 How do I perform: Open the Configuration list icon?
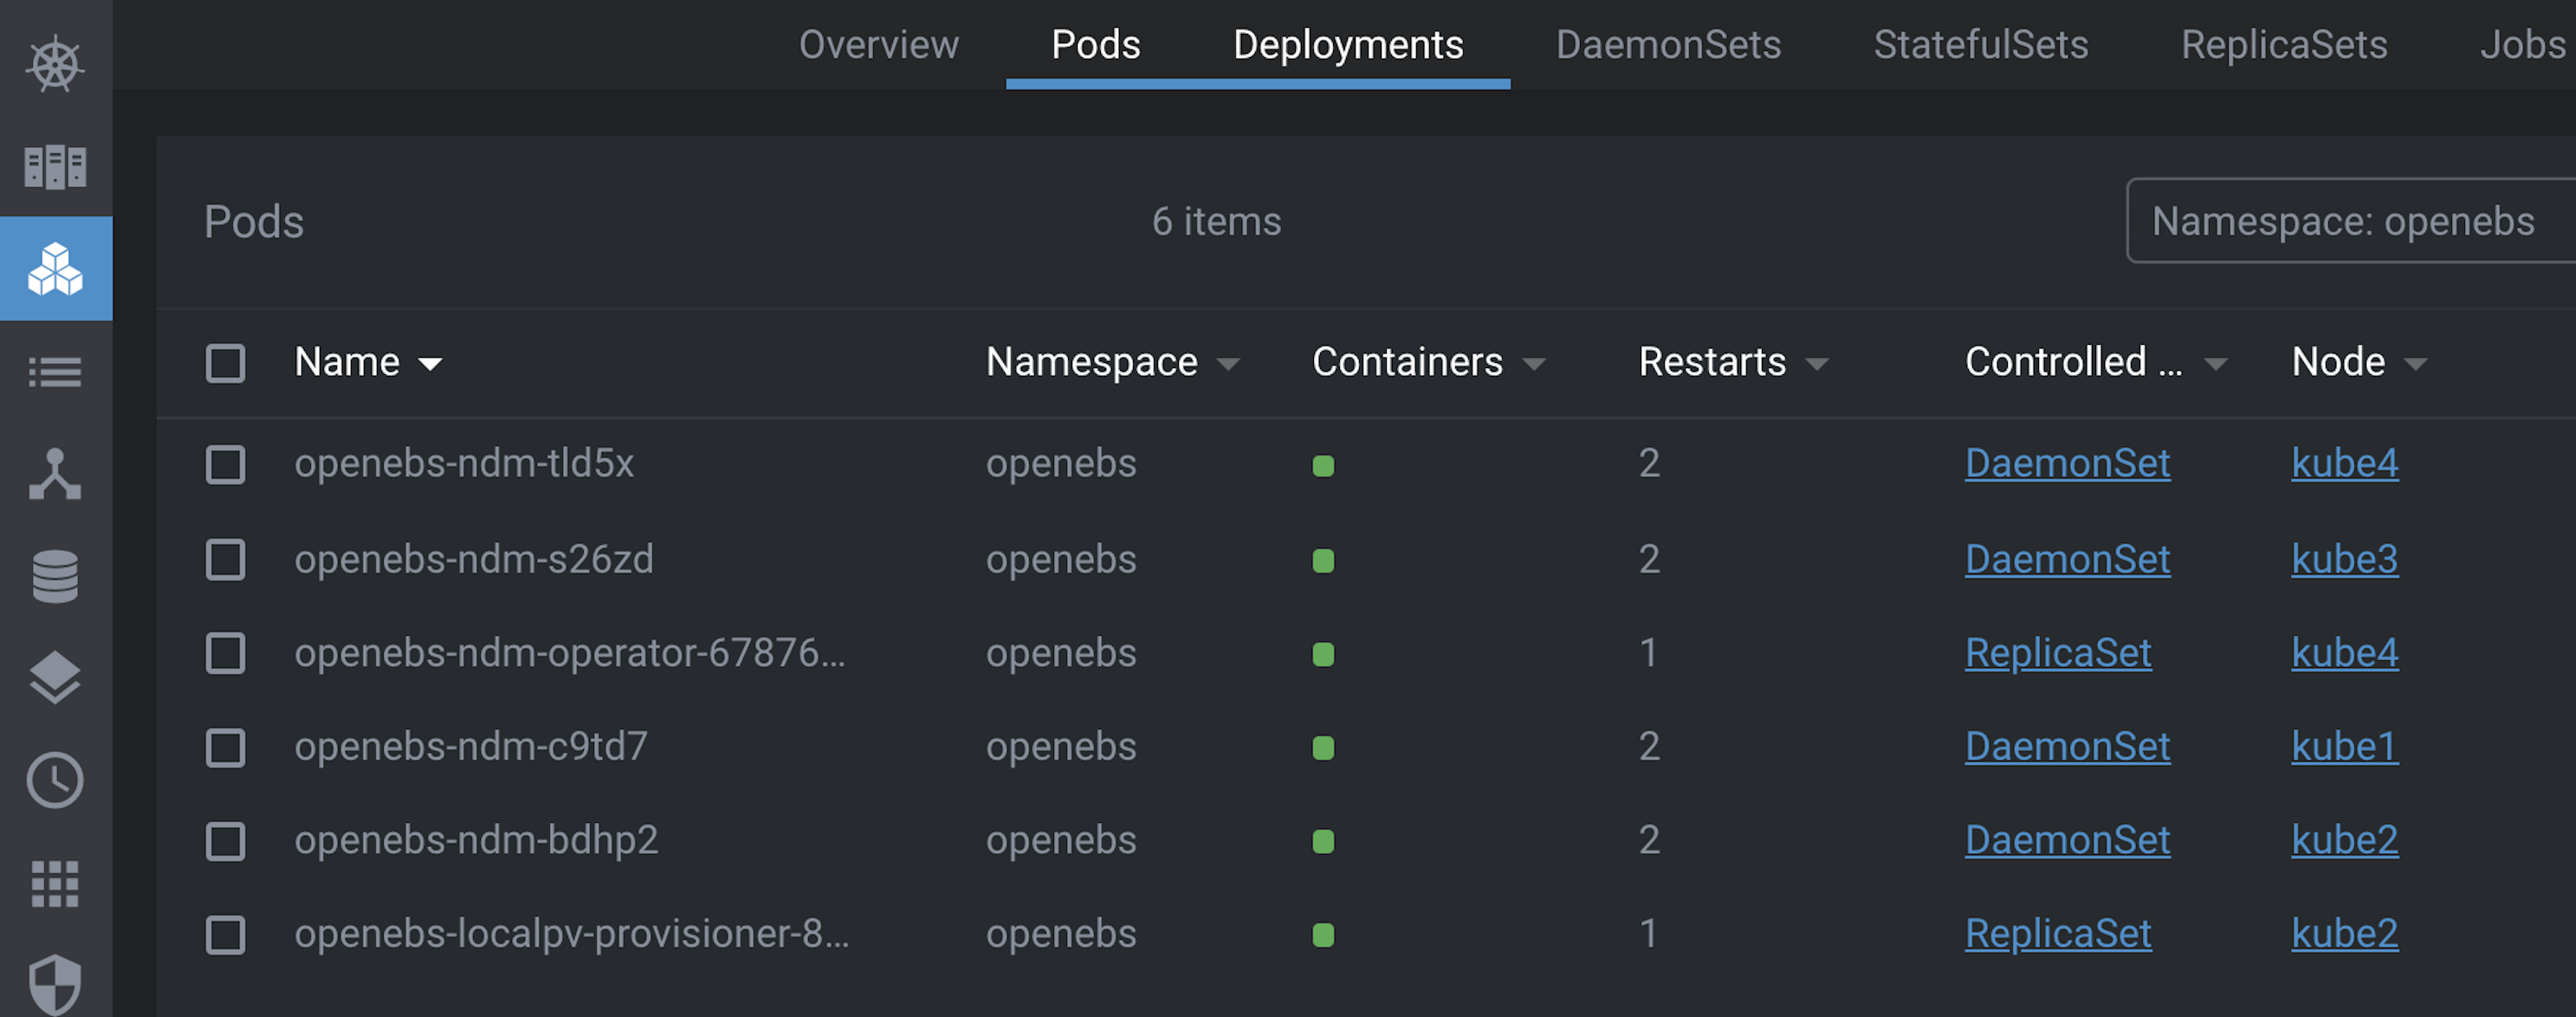pyautogui.click(x=55, y=372)
